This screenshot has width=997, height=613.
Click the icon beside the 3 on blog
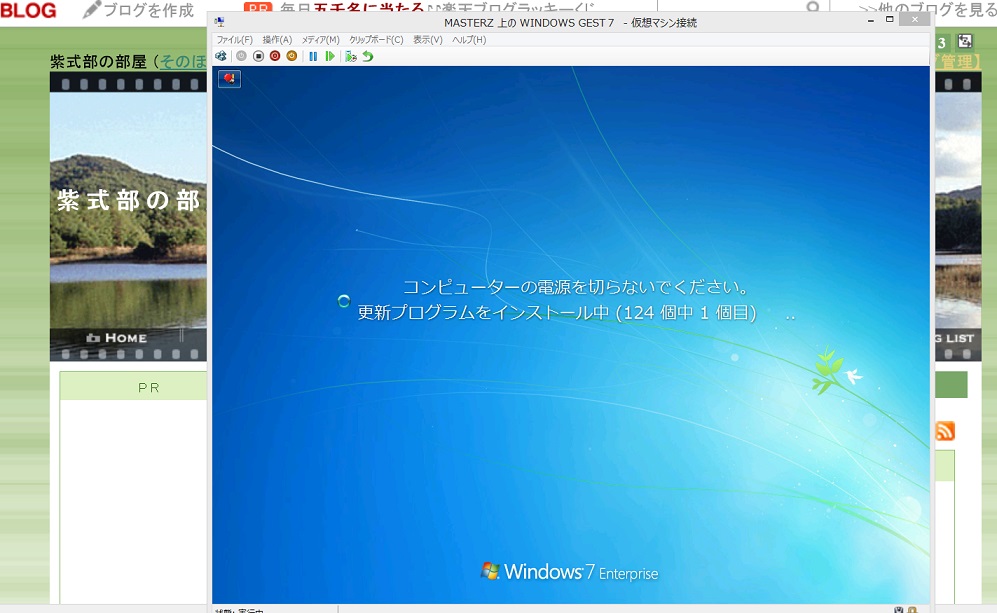point(965,42)
